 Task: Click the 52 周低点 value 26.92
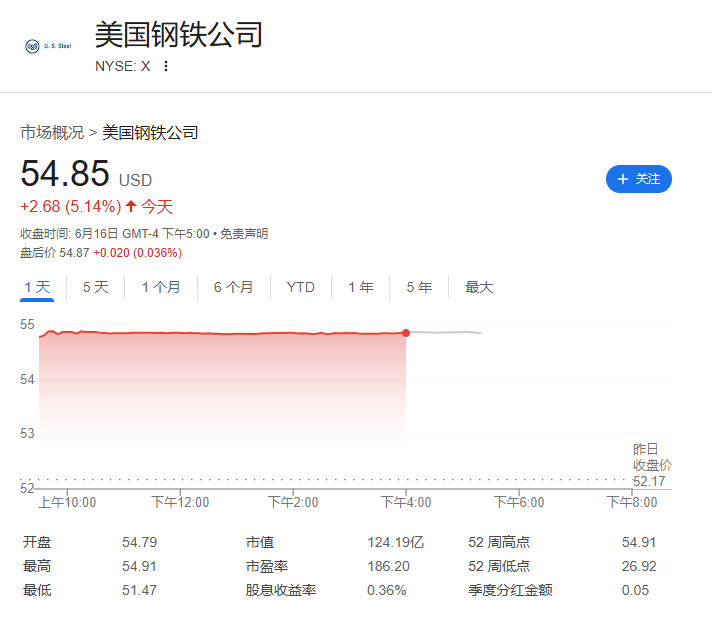(639, 566)
